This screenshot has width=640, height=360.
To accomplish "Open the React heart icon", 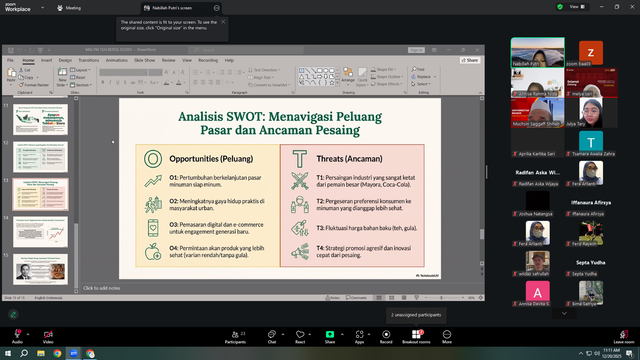I will coord(300,334).
